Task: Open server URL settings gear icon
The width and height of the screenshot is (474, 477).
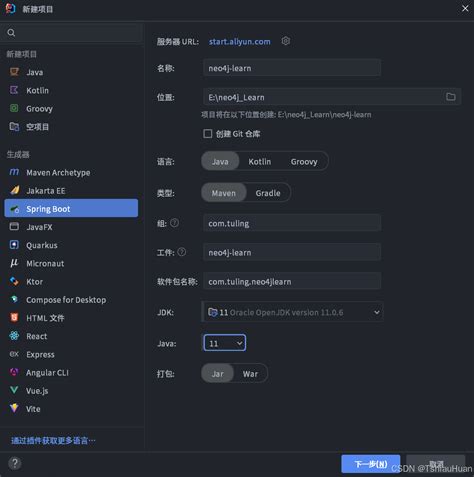Action: tap(286, 41)
